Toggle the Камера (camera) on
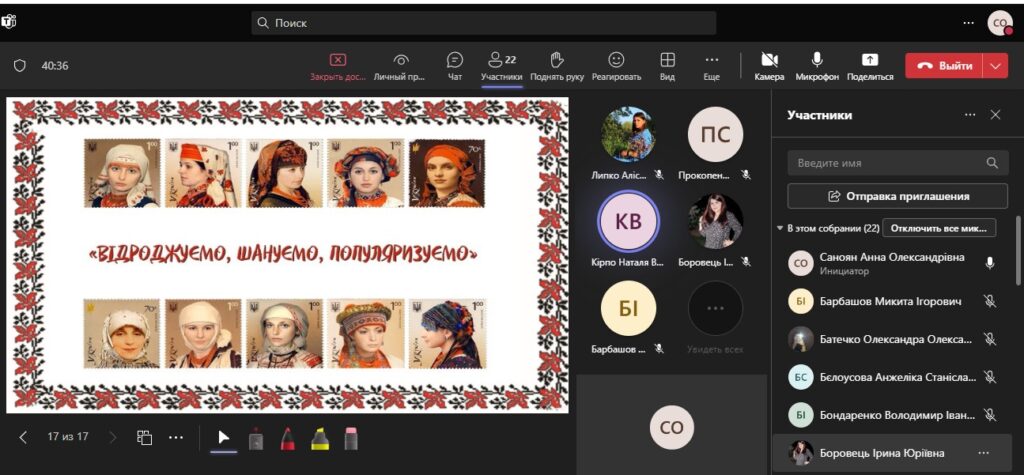Screen dimensions: 1024x475 769,60
